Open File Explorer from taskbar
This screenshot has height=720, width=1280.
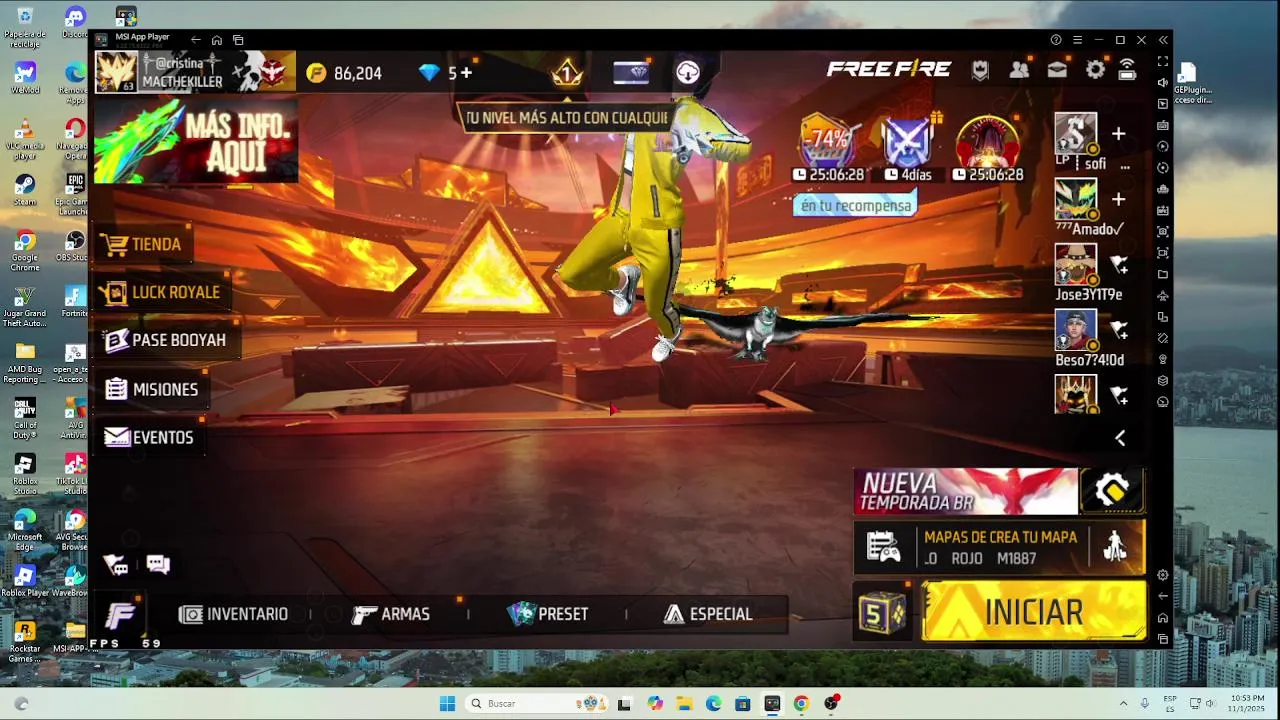684,703
